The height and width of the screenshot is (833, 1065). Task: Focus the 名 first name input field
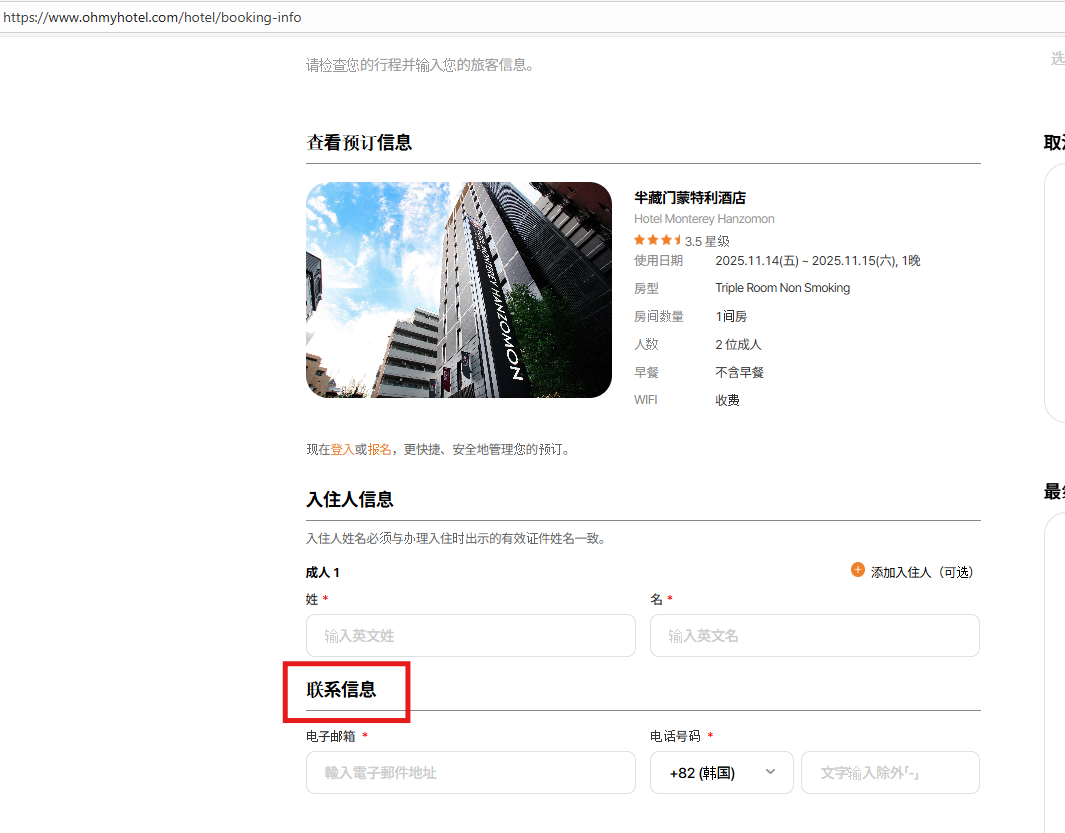click(x=814, y=636)
